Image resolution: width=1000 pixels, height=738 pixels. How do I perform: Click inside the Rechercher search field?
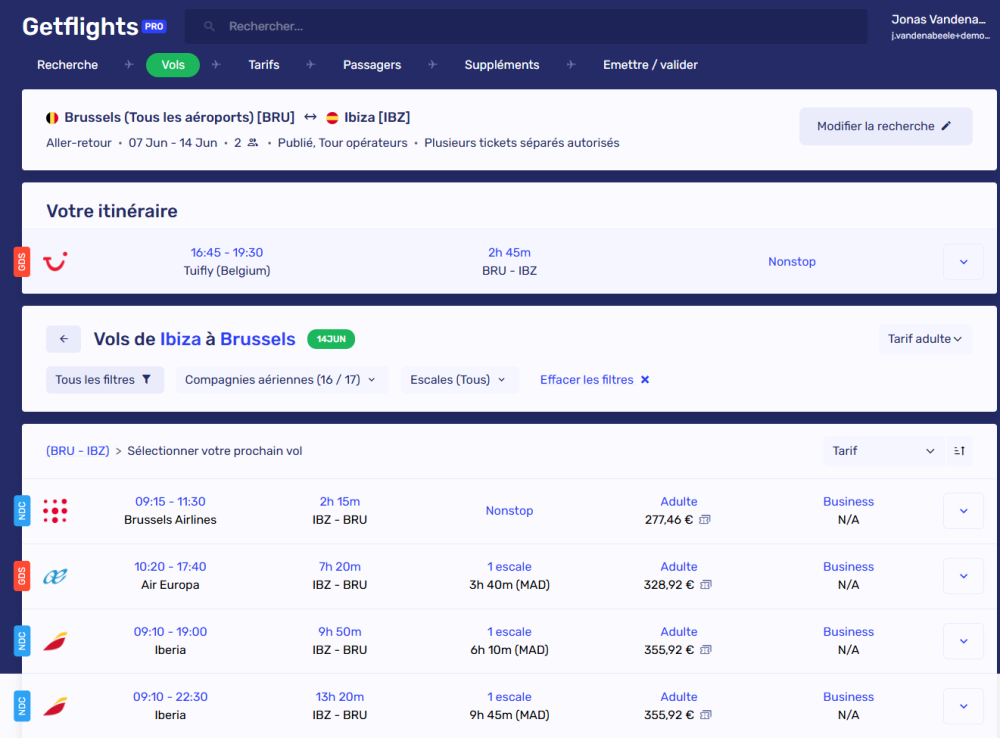[x=400, y=26]
